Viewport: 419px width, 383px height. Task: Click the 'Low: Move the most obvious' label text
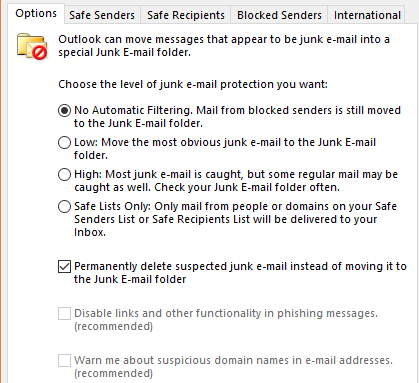(225, 149)
